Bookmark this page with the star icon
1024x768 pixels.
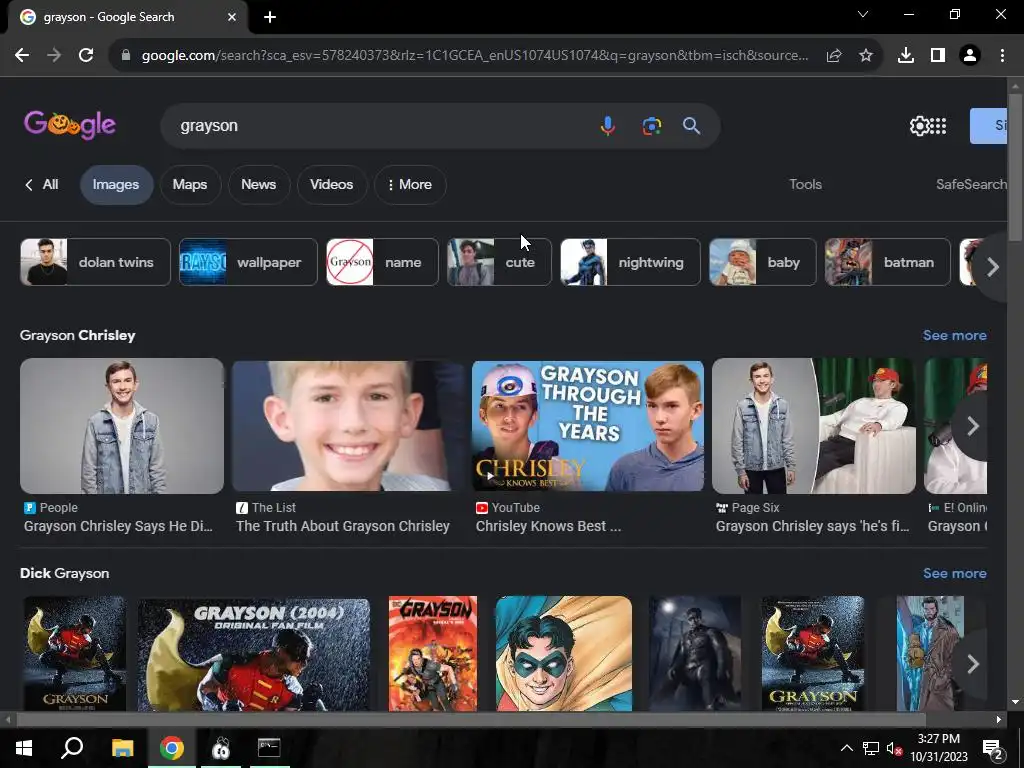pyautogui.click(x=865, y=56)
